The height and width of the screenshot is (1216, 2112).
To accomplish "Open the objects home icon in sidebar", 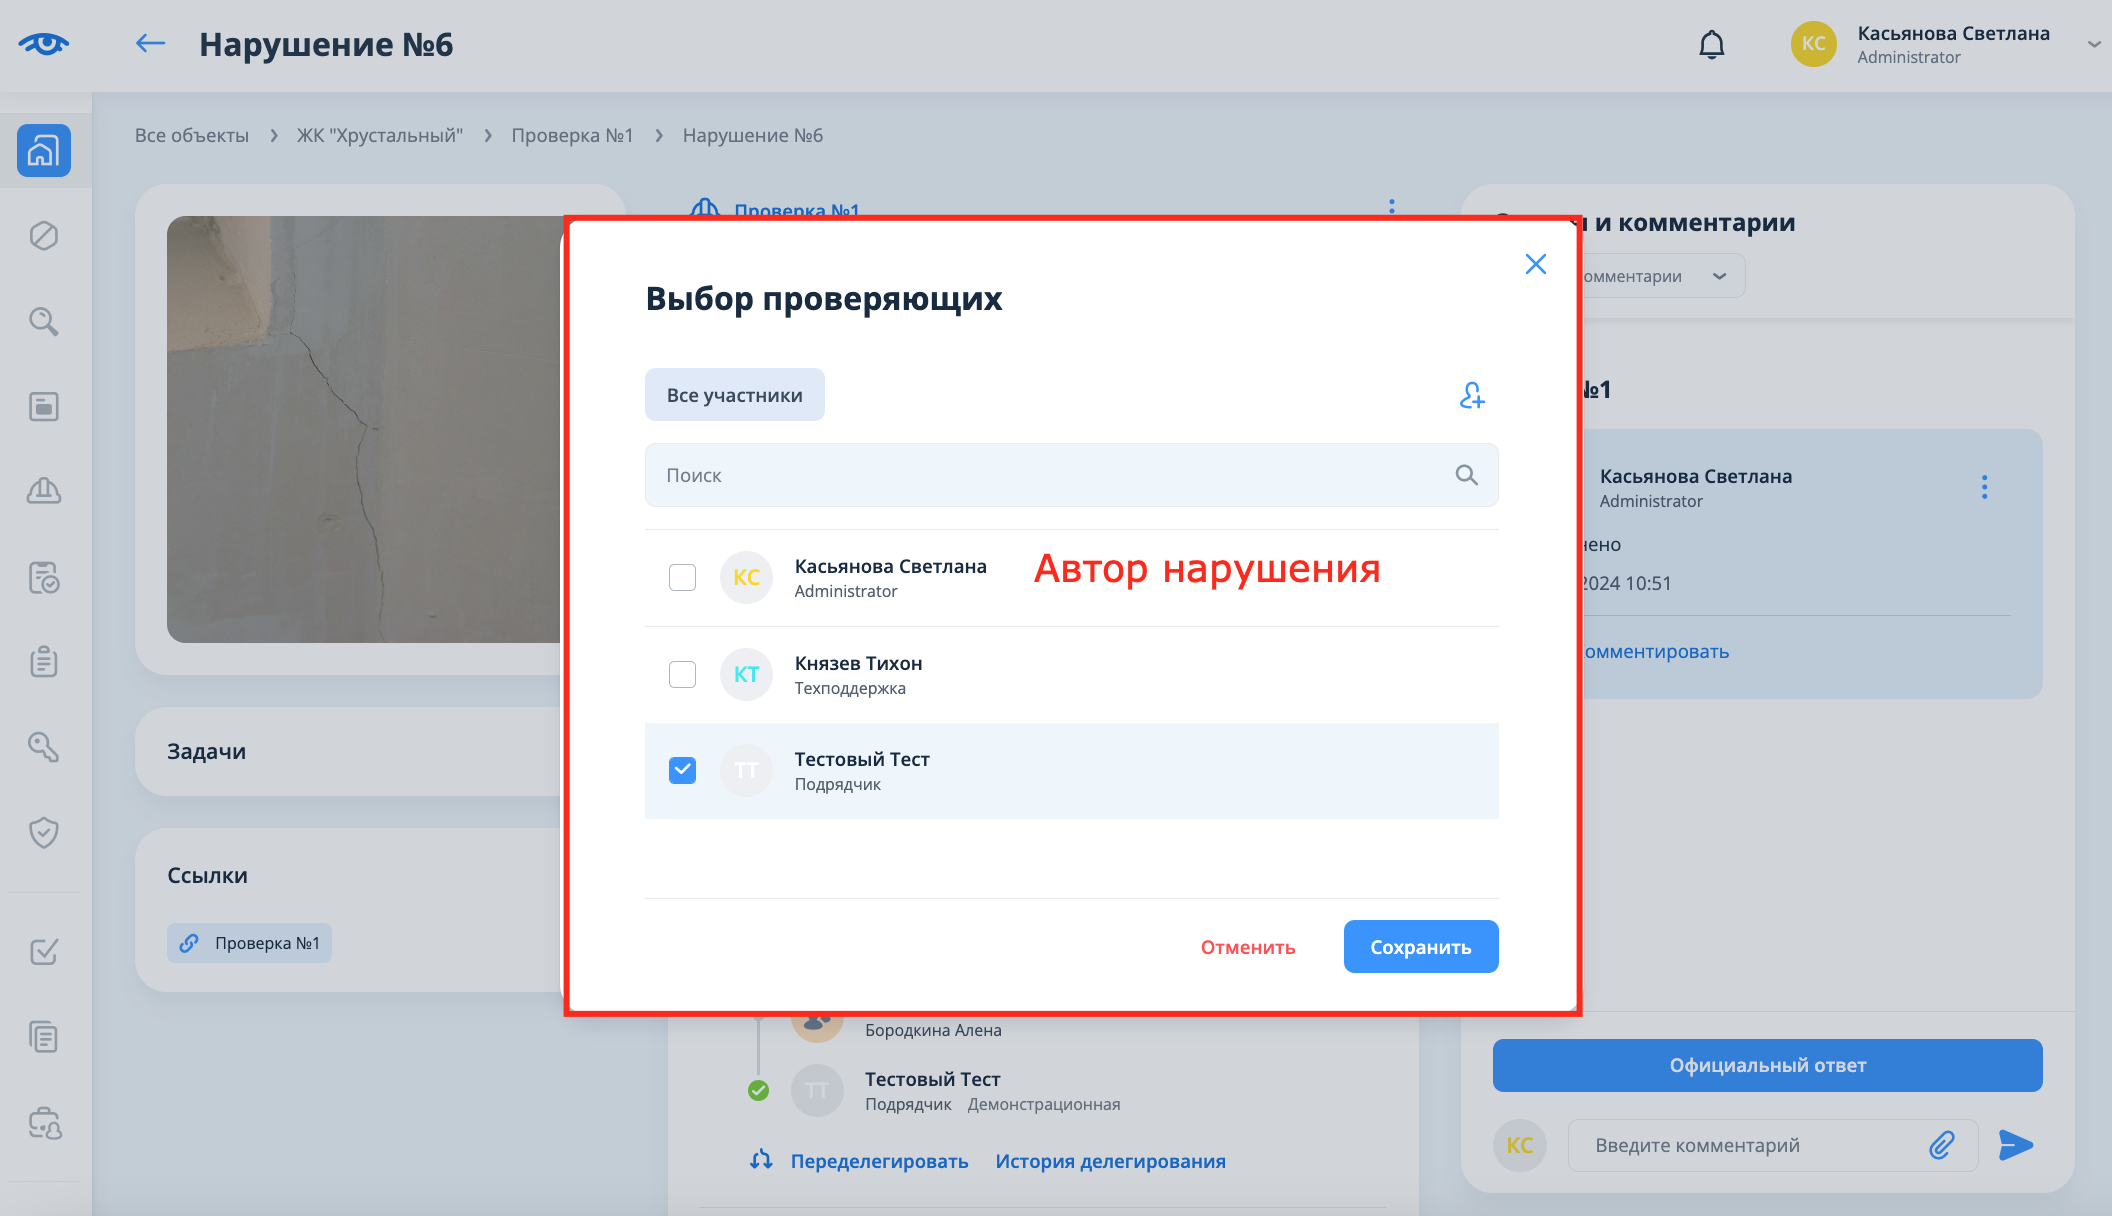I will [44, 151].
